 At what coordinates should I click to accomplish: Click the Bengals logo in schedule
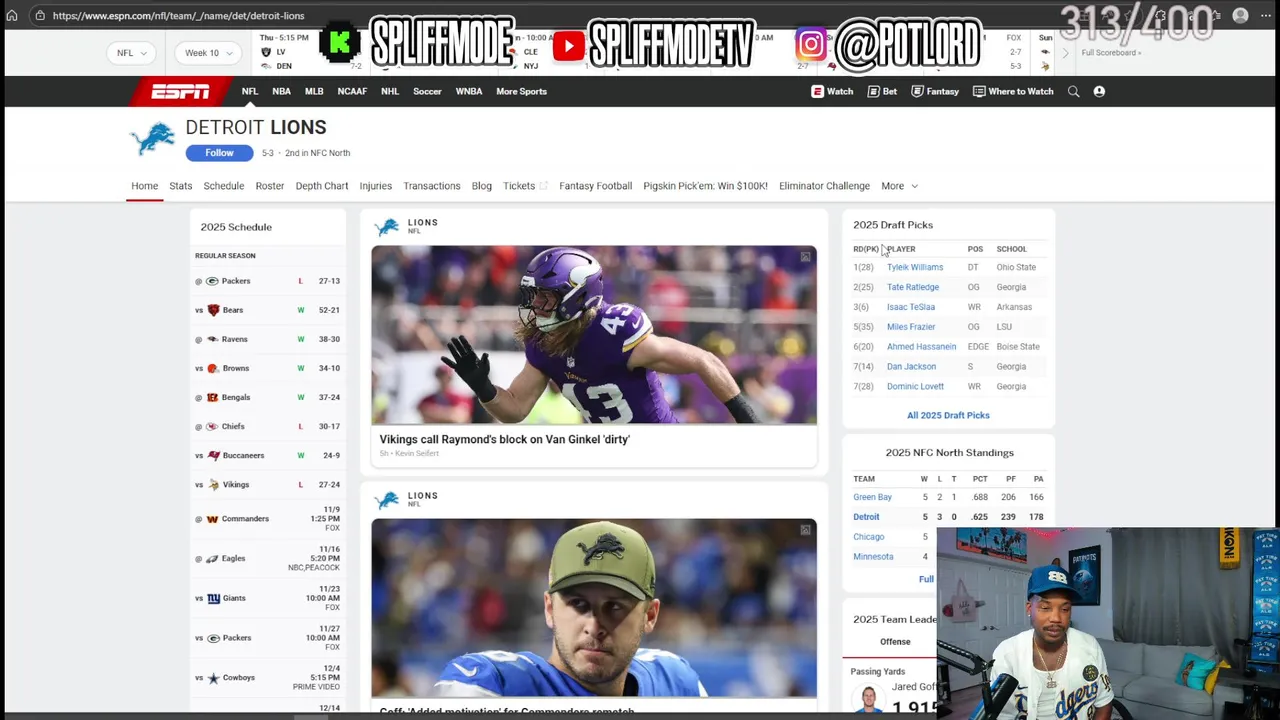point(212,397)
